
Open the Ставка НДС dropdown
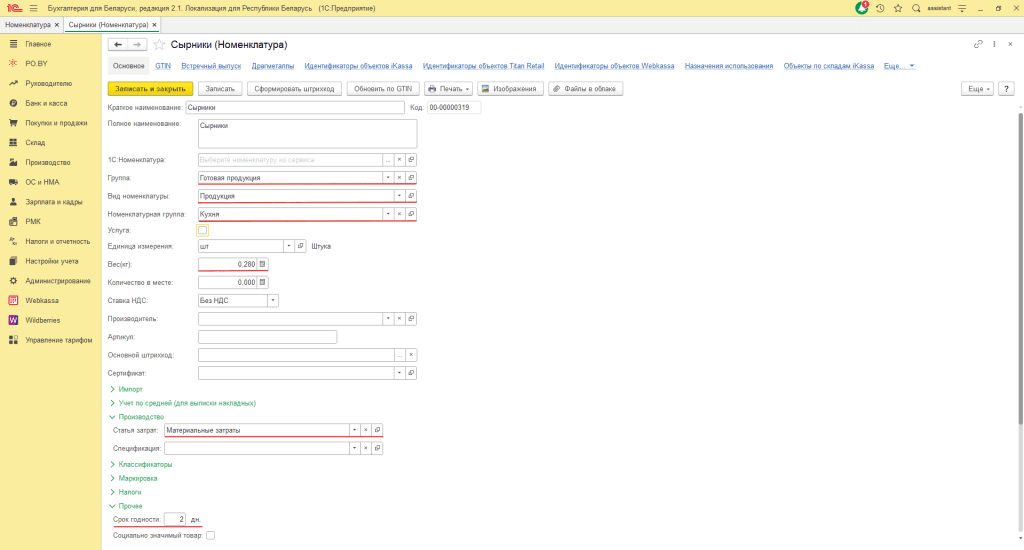pos(273,299)
